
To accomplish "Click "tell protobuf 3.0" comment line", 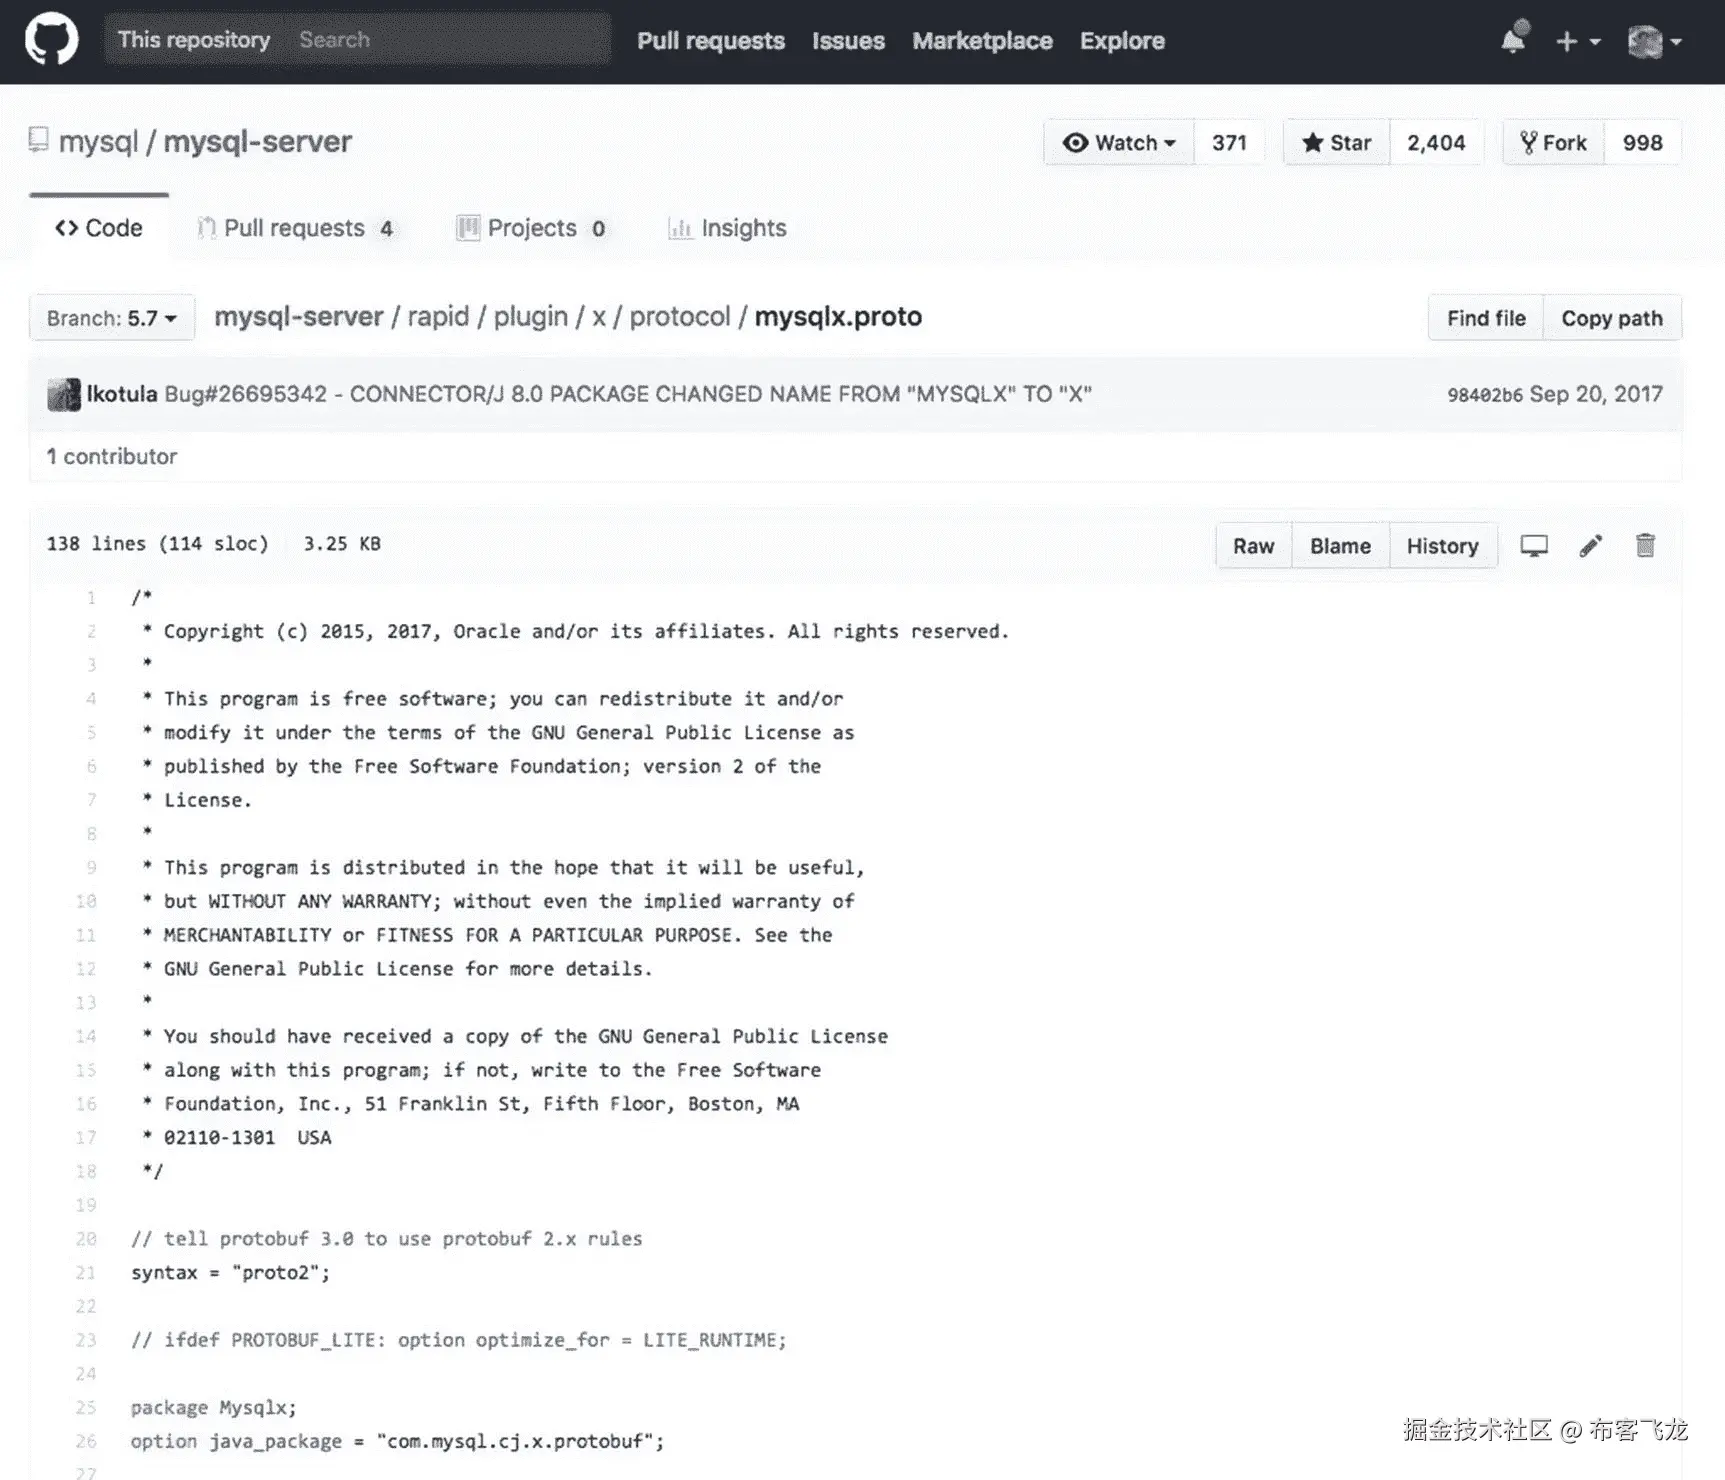I will [387, 1239].
